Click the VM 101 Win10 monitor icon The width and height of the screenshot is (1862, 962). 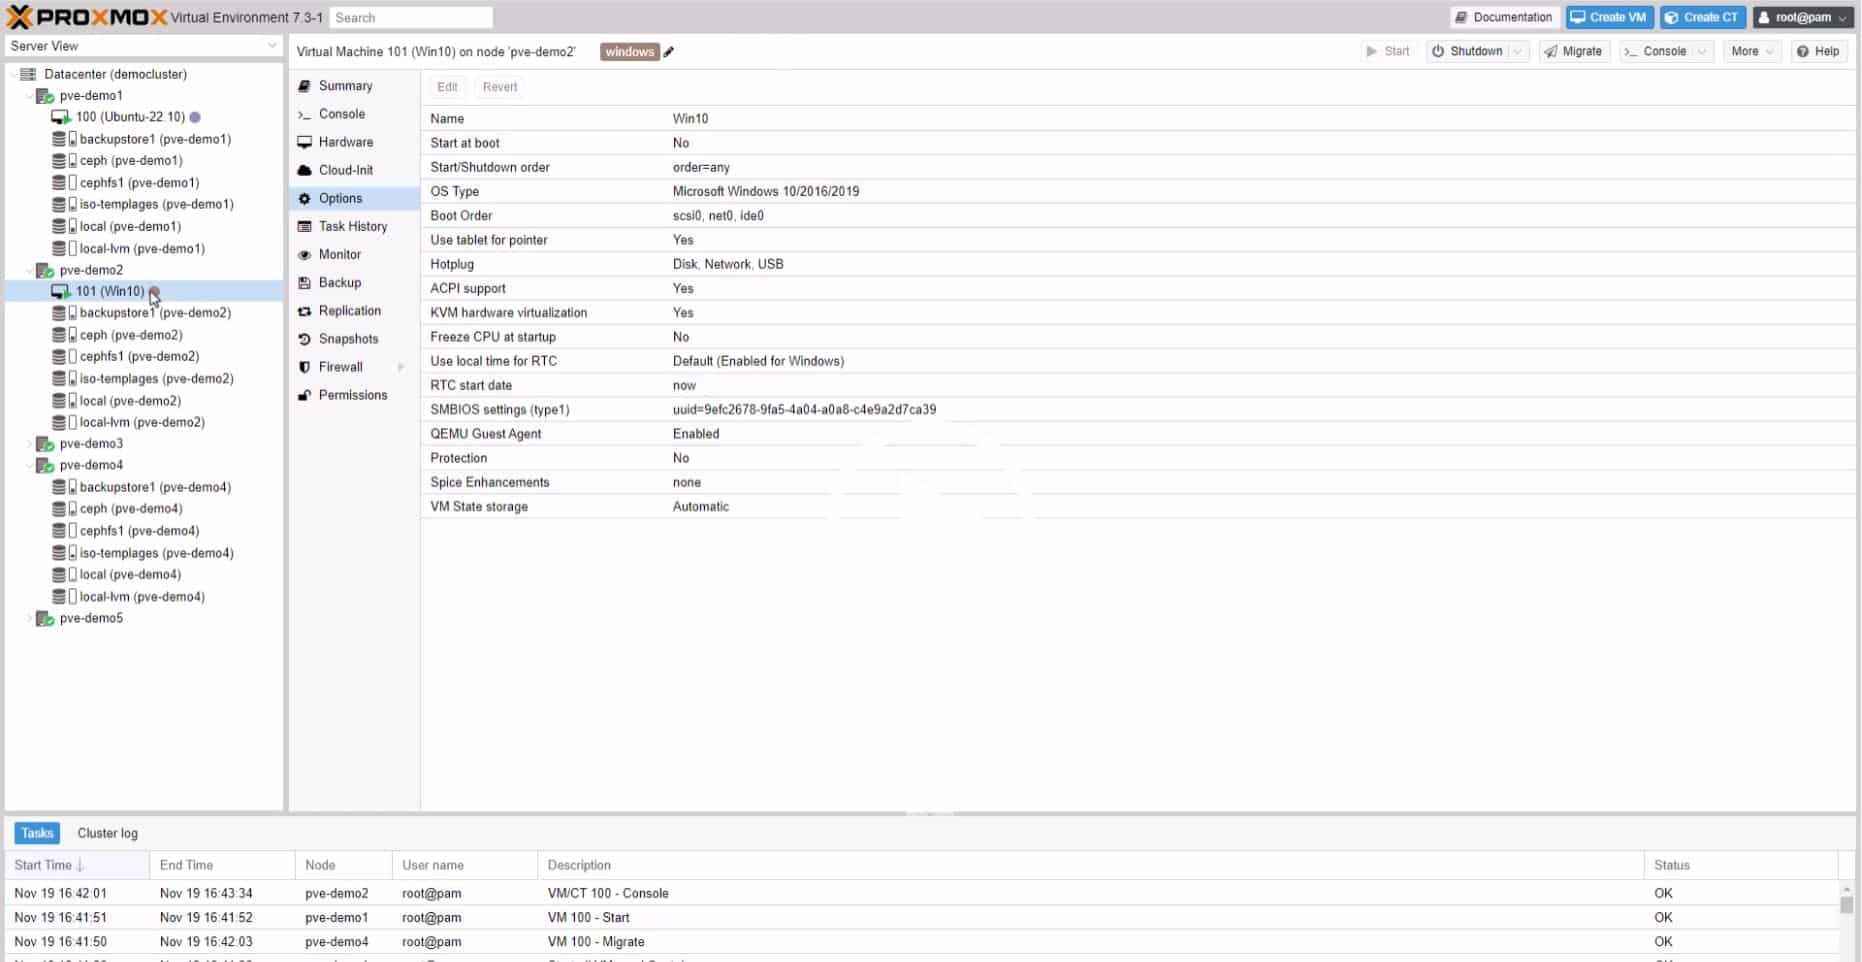(61, 292)
